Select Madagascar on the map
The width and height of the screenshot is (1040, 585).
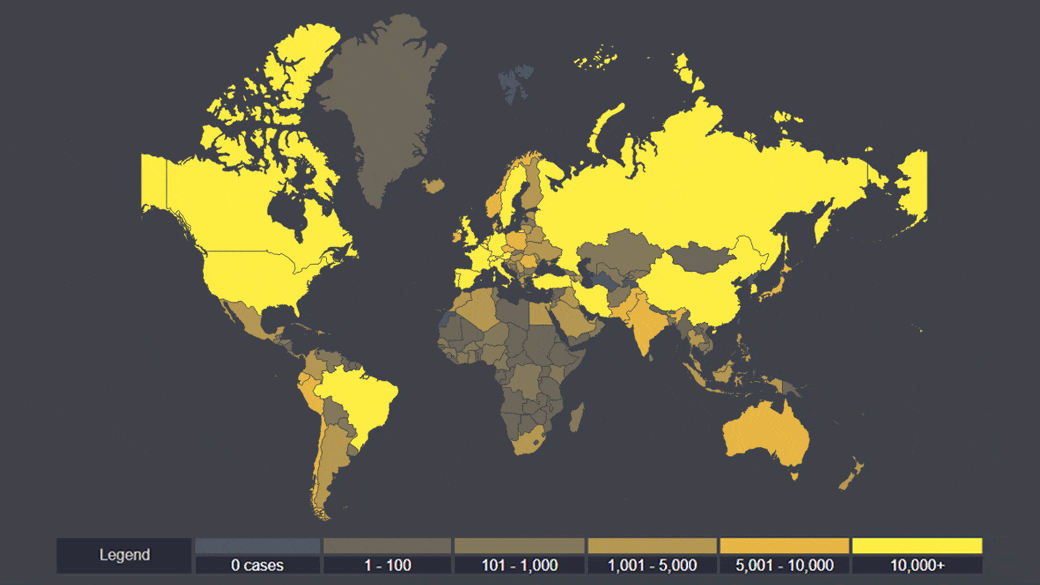point(578,418)
